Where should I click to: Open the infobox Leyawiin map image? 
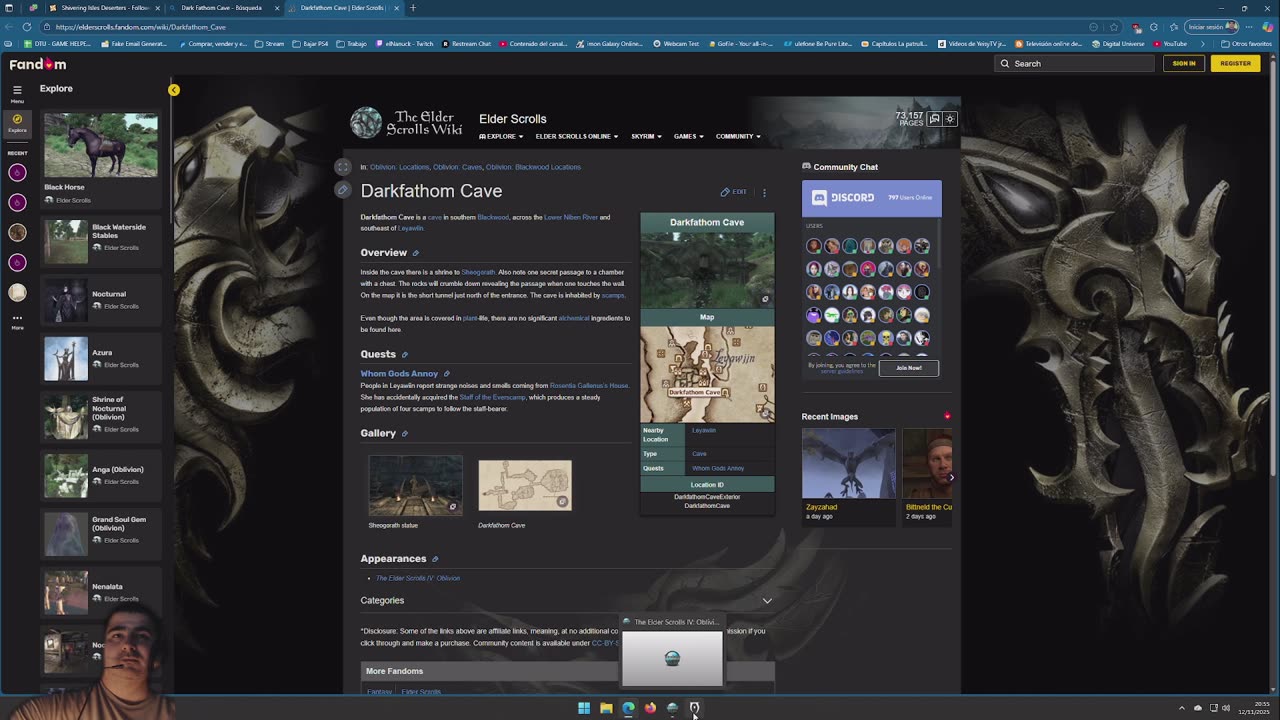tap(707, 373)
